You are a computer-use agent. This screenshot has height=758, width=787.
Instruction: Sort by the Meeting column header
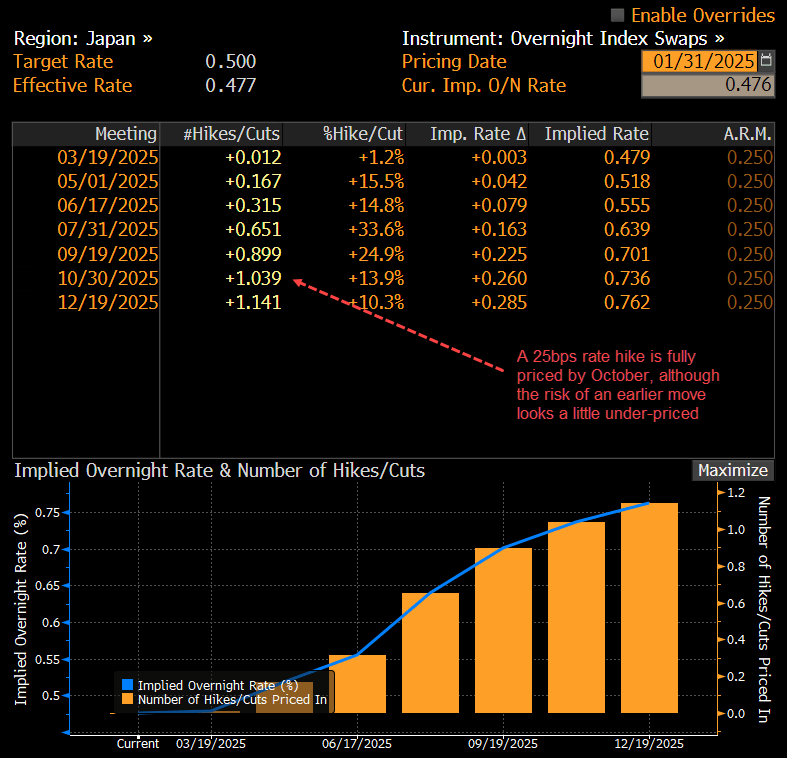[86, 134]
